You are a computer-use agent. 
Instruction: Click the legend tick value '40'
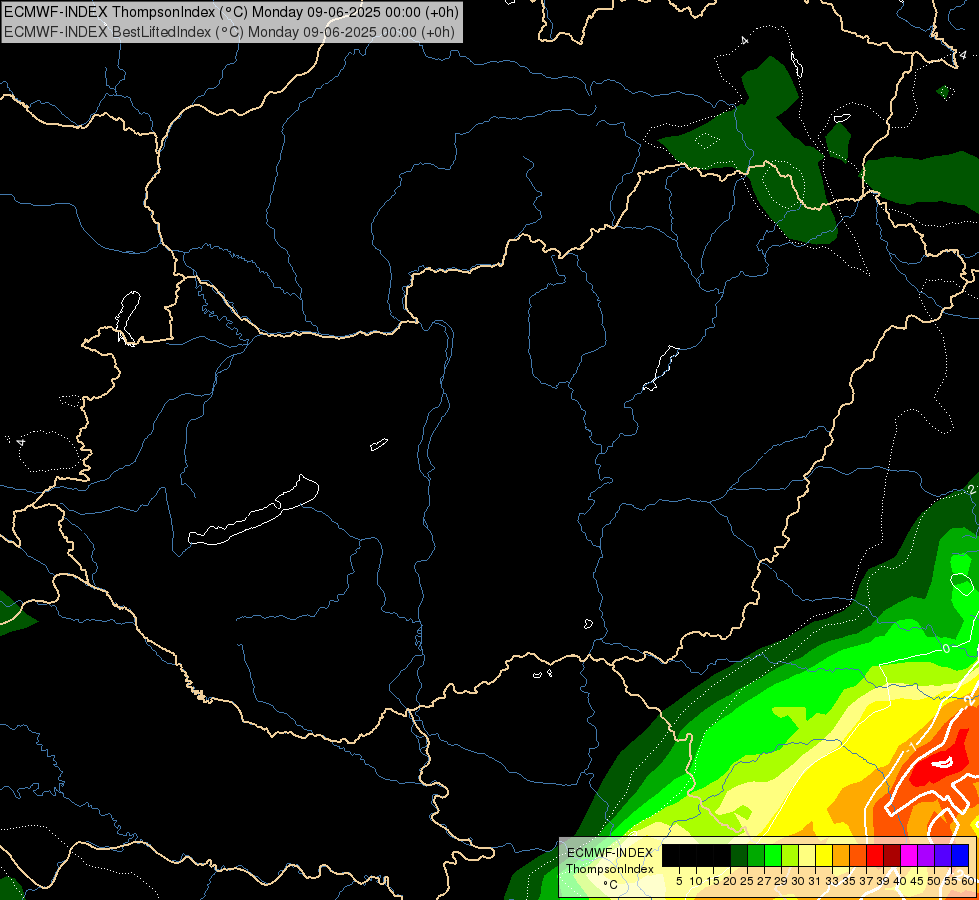point(900,881)
